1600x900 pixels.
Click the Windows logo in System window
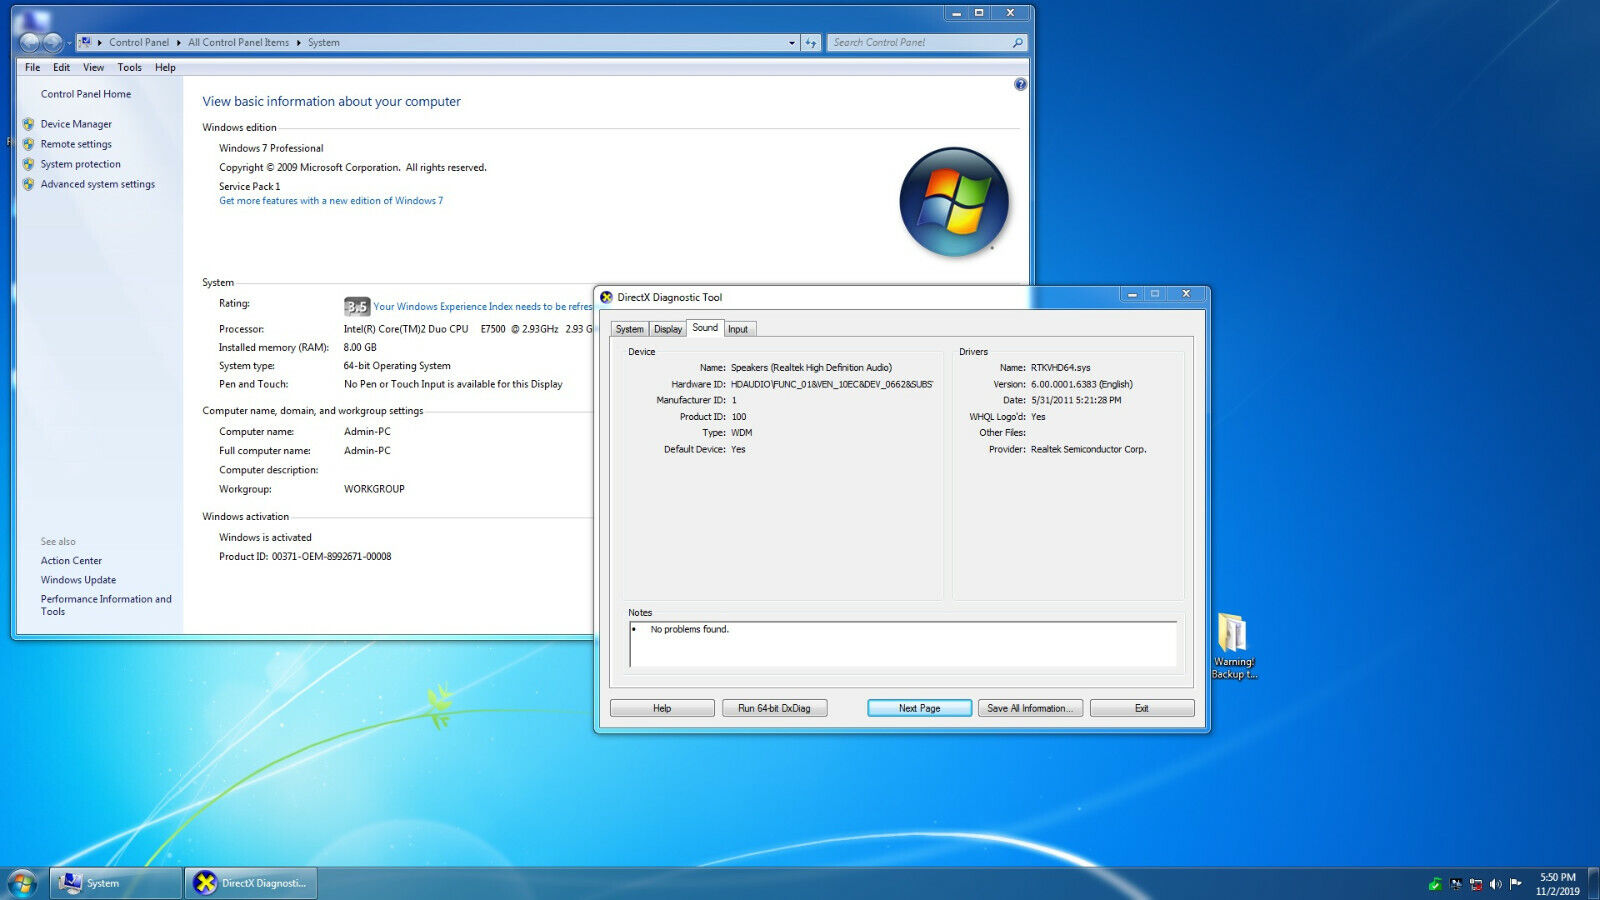(954, 202)
